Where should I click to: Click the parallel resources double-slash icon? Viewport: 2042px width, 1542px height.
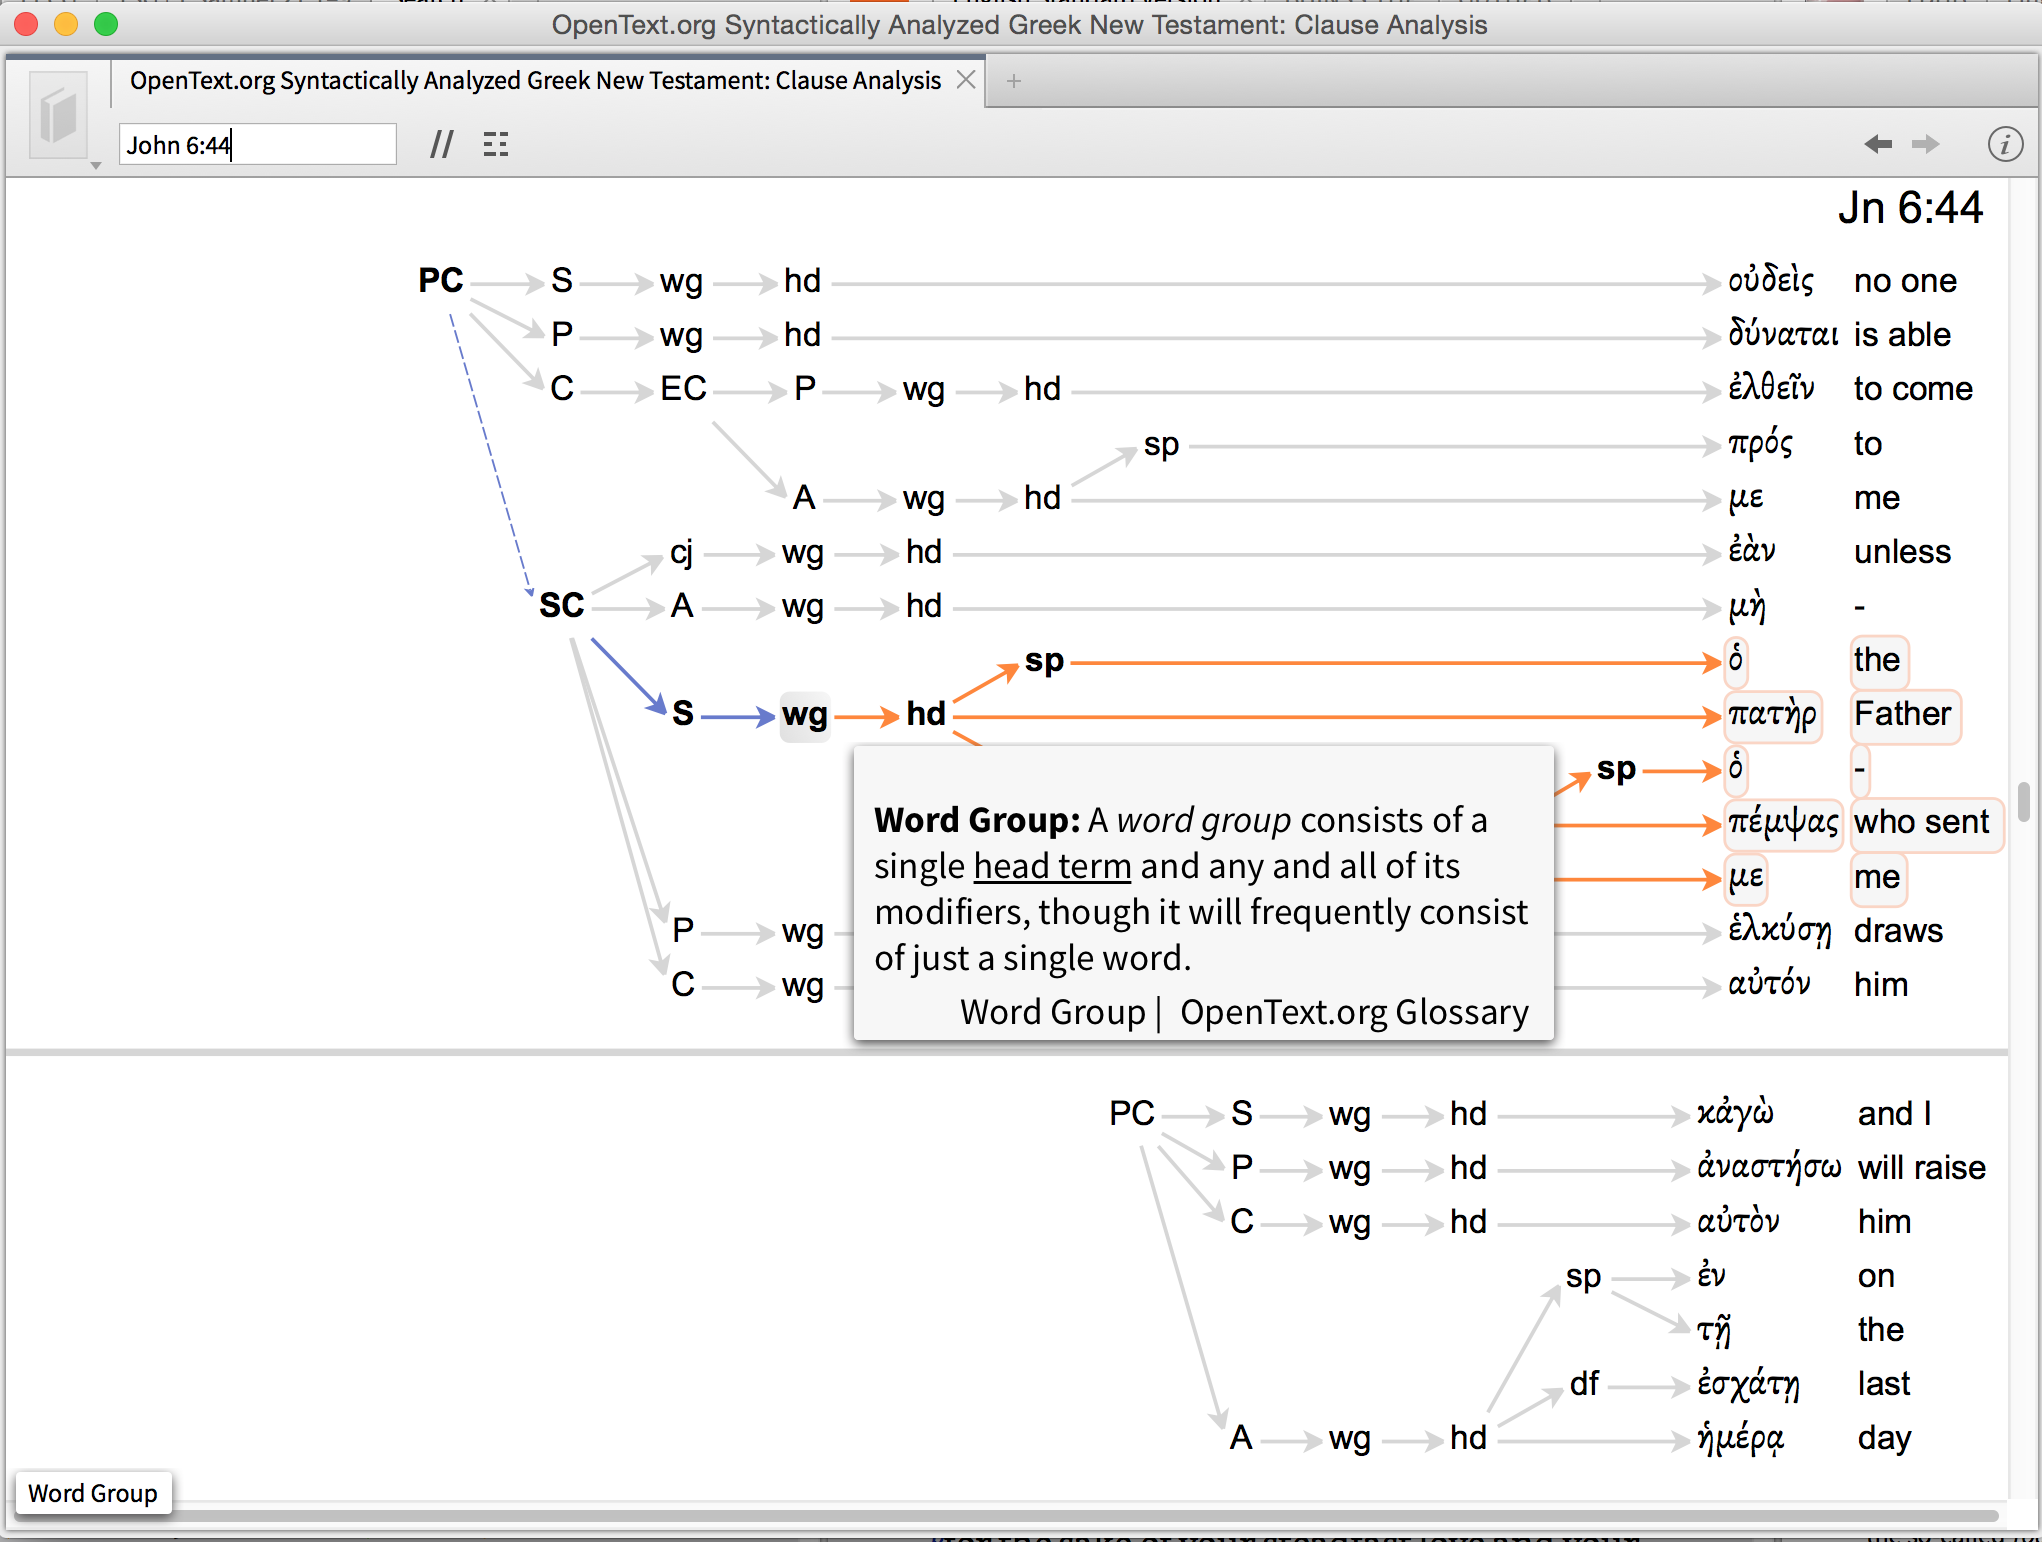[x=441, y=145]
